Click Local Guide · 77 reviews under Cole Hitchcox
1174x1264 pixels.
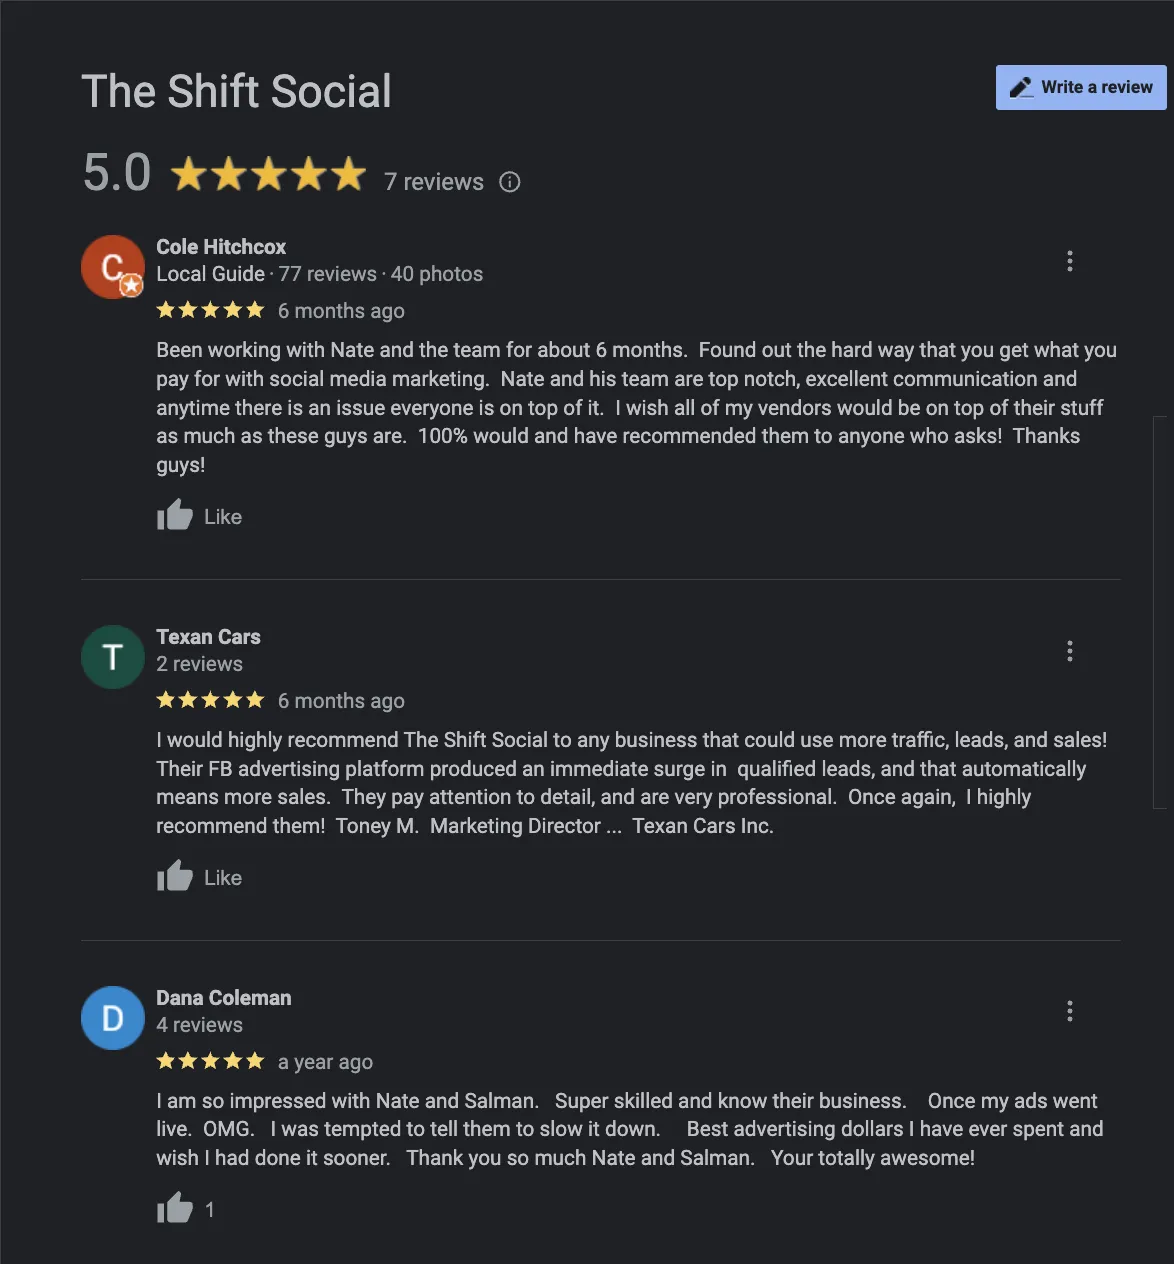point(267,274)
